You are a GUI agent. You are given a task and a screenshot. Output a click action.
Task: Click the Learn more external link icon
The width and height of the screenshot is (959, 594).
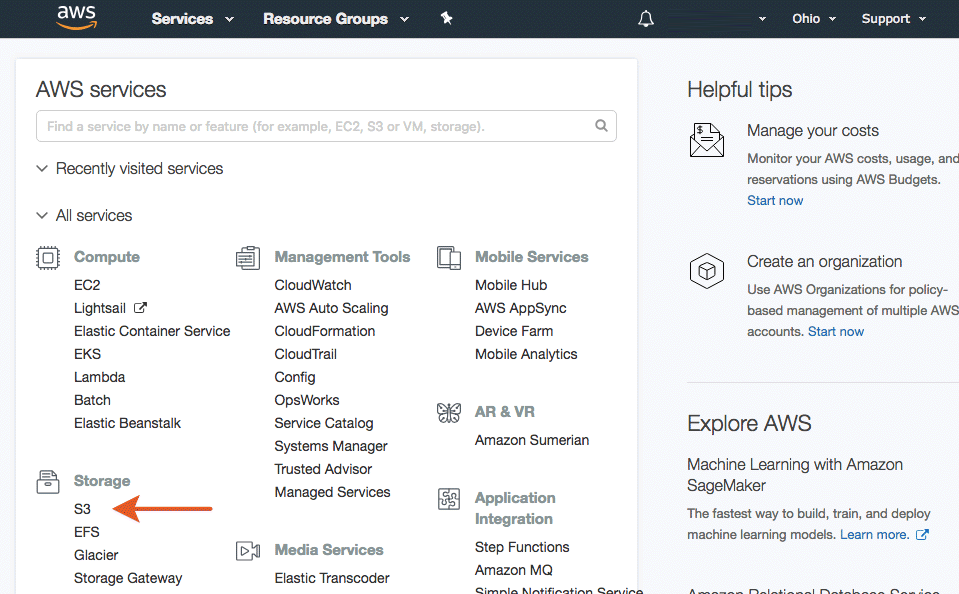922,535
